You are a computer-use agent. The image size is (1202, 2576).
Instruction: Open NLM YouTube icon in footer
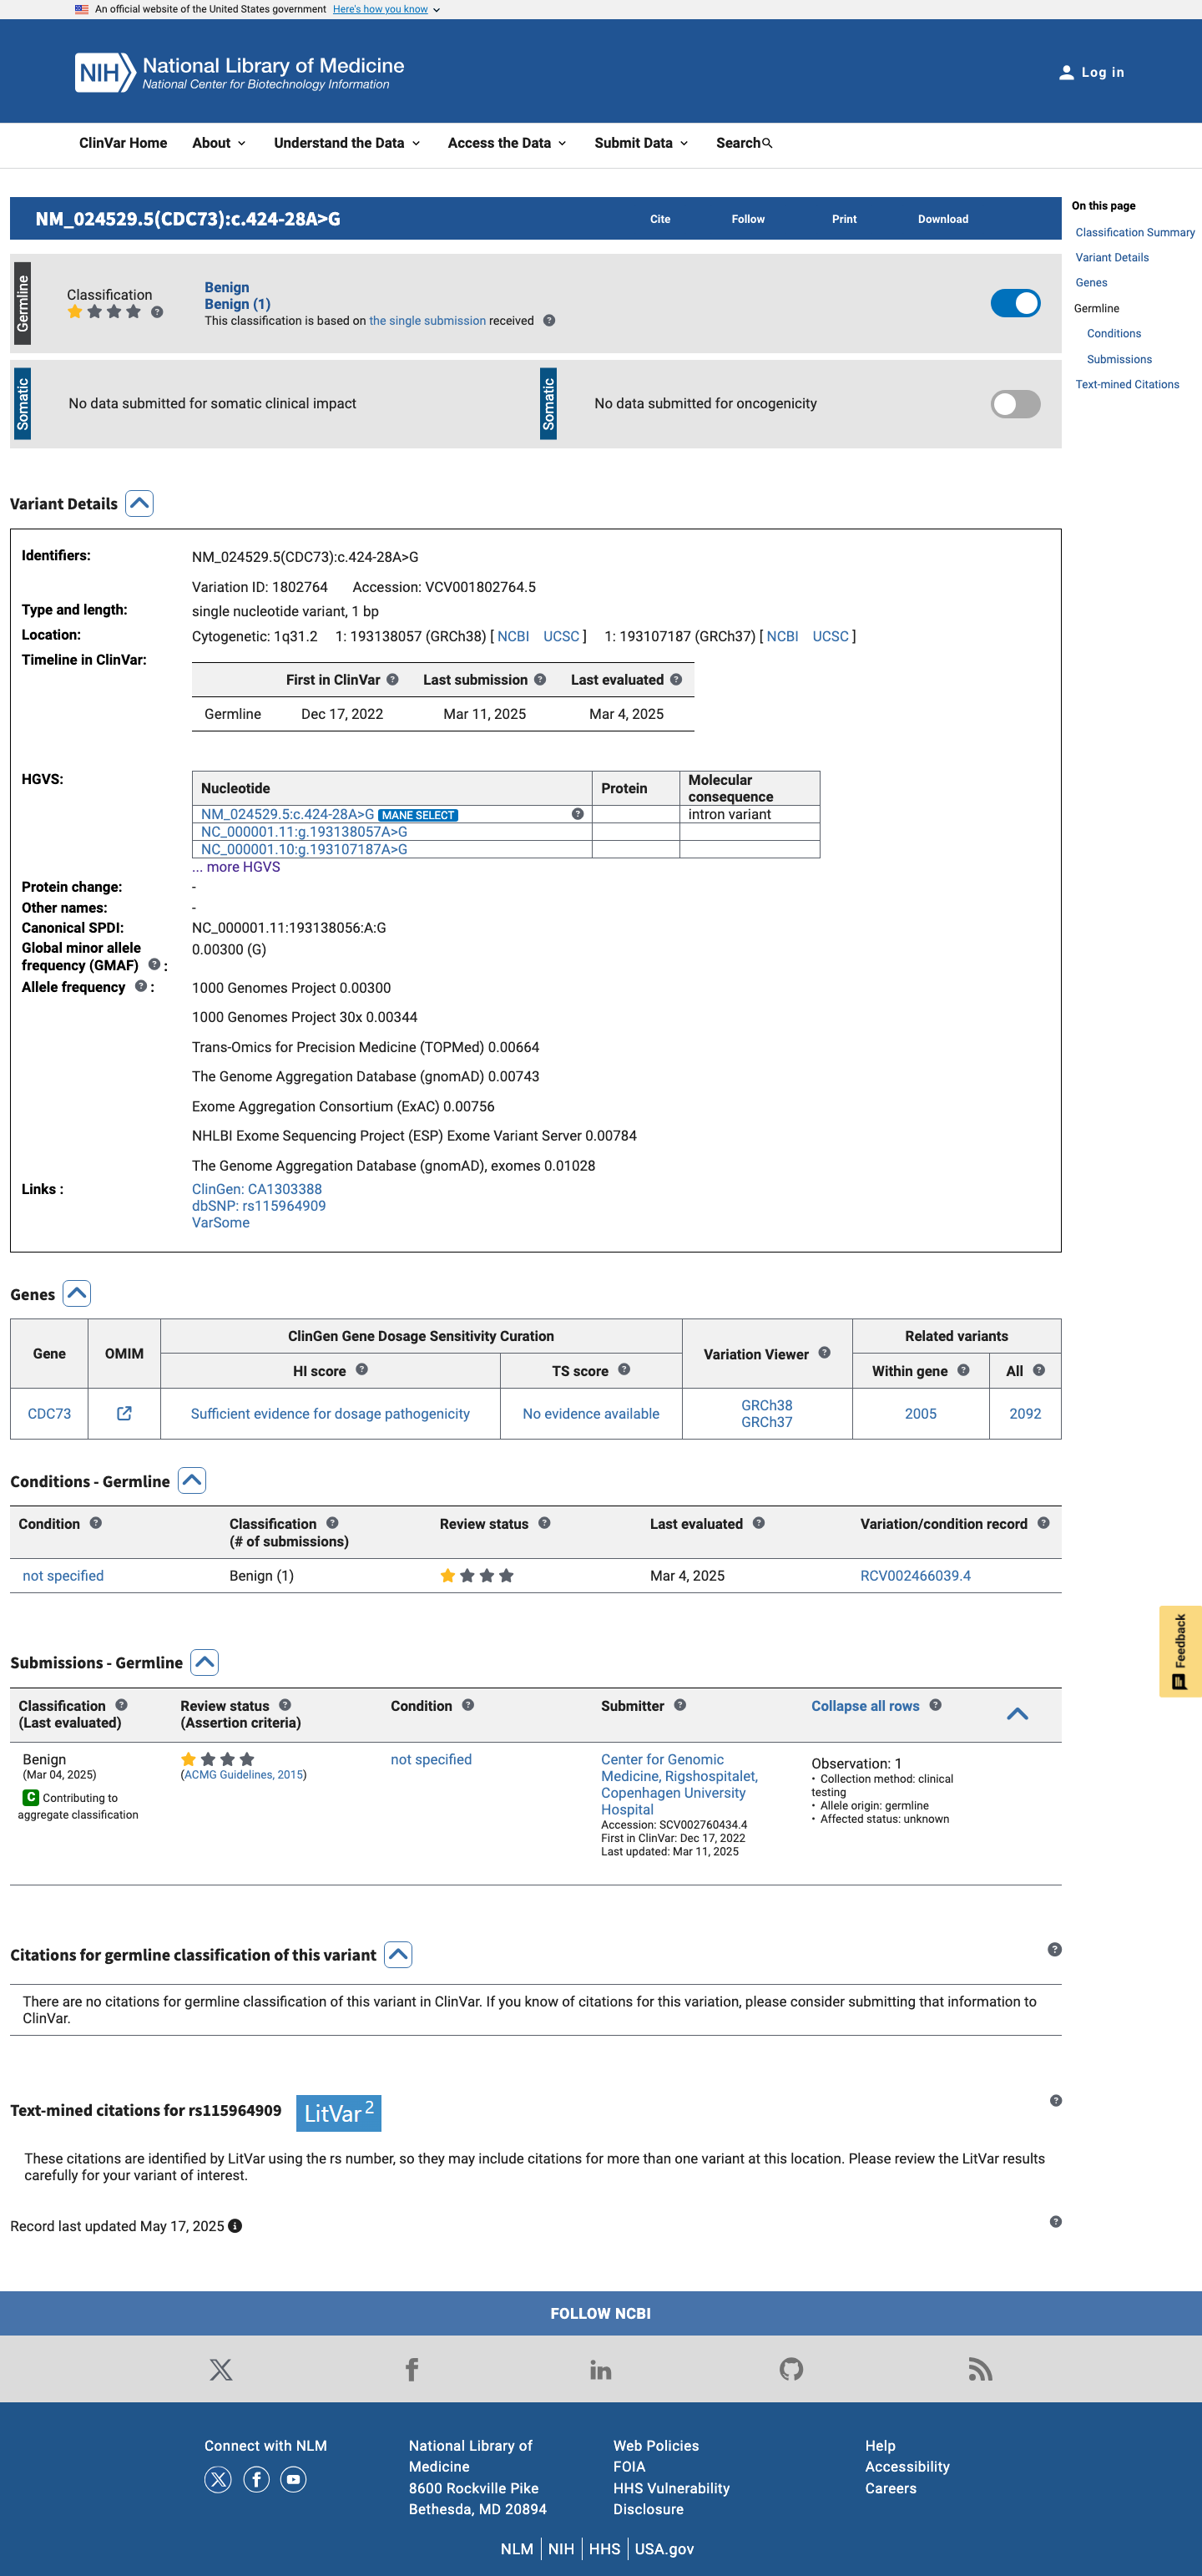pyautogui.click(x=293, y=2479)
